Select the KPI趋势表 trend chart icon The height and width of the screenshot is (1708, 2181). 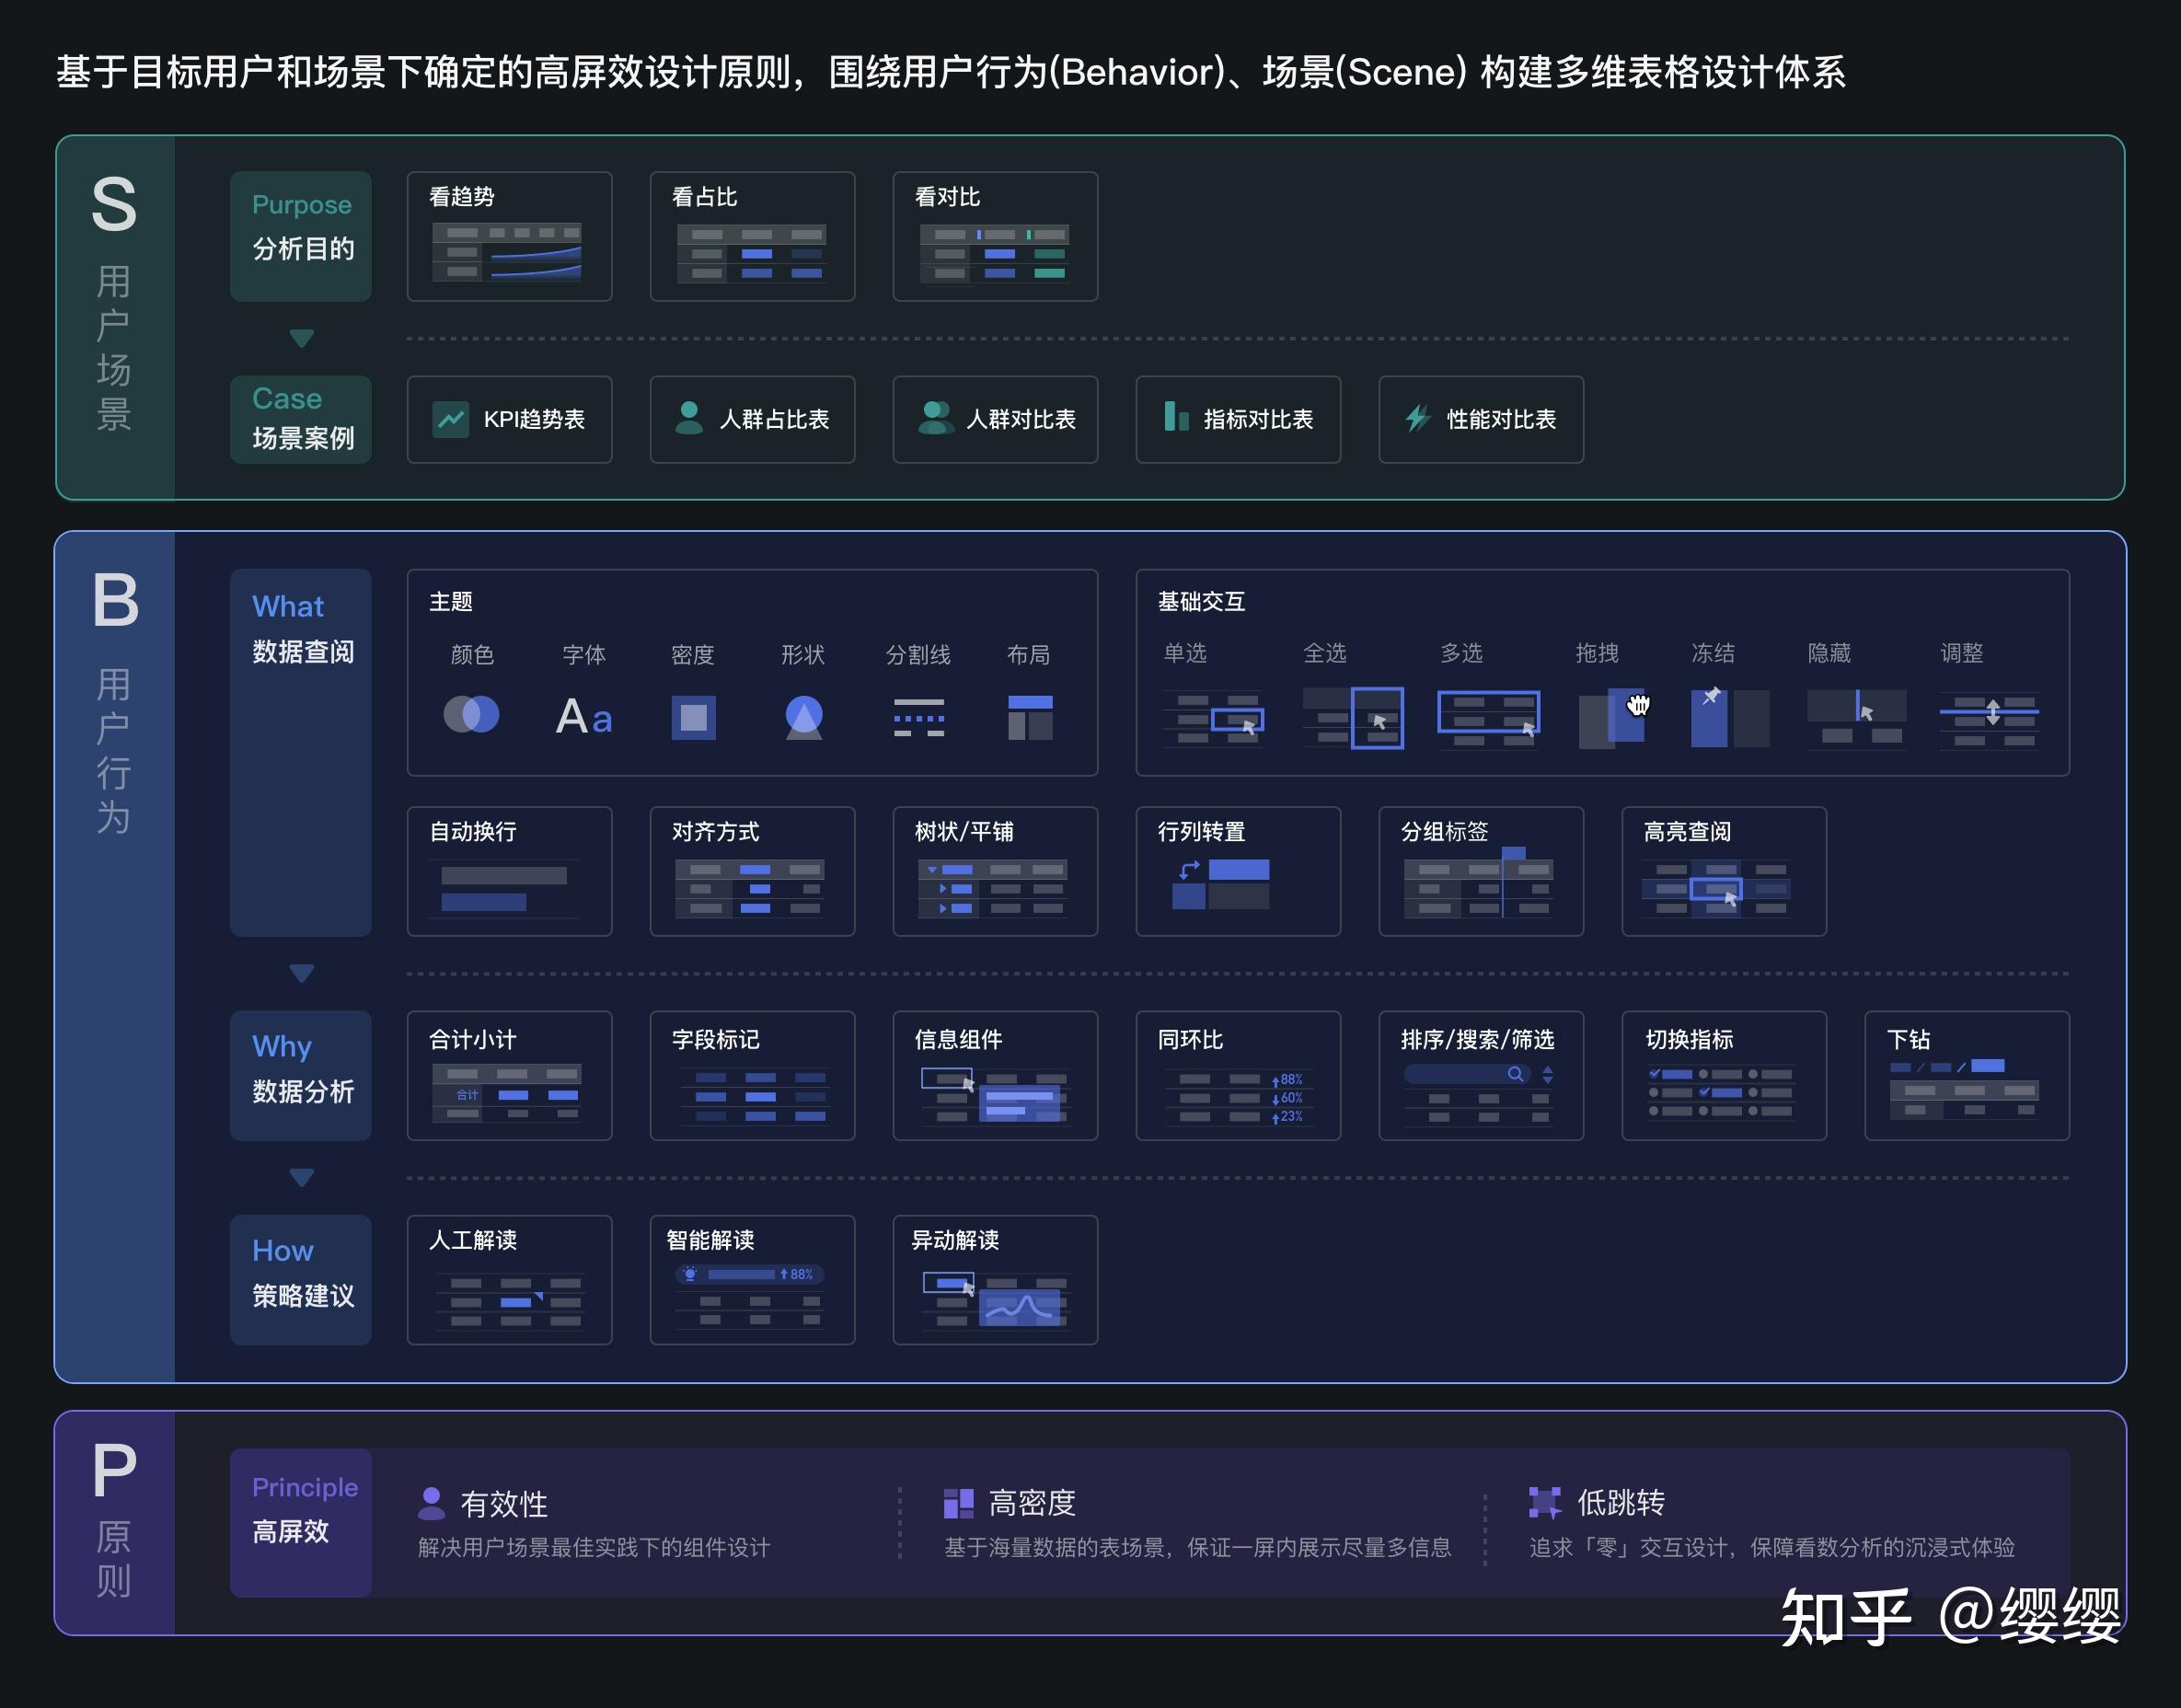[453, 420]
